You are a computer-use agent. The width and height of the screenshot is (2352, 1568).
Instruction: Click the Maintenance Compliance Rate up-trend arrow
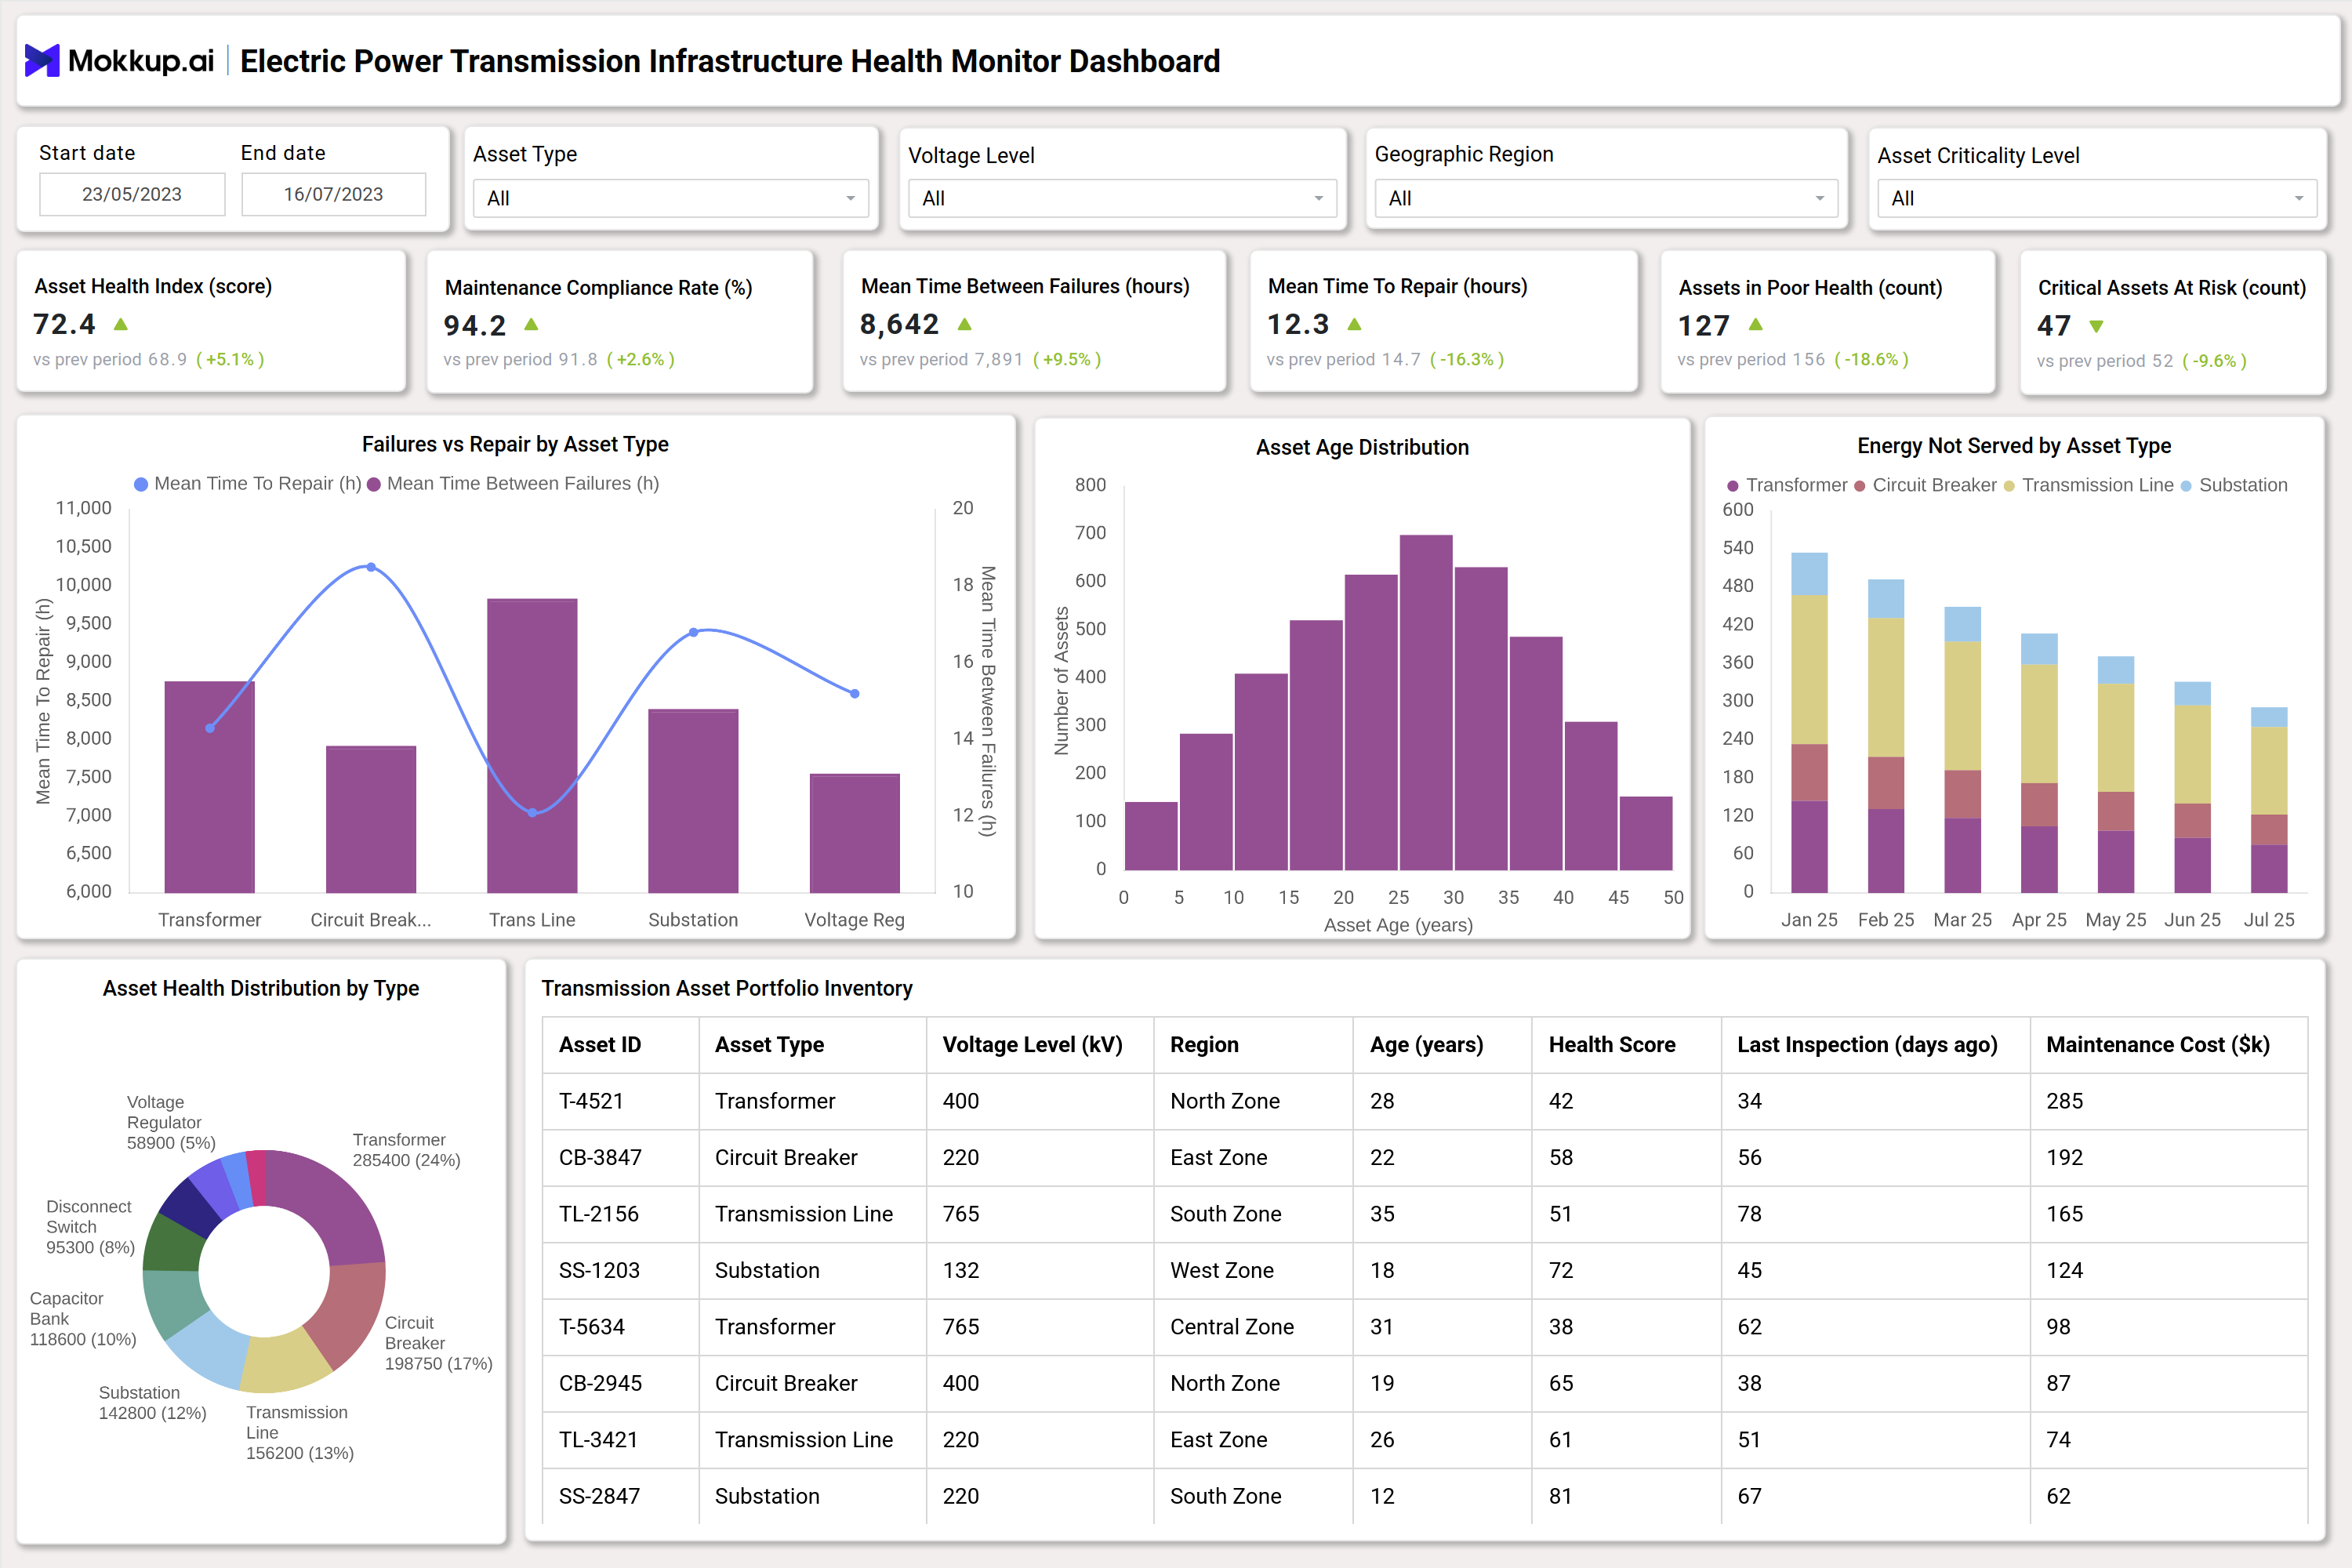[531, 325]
